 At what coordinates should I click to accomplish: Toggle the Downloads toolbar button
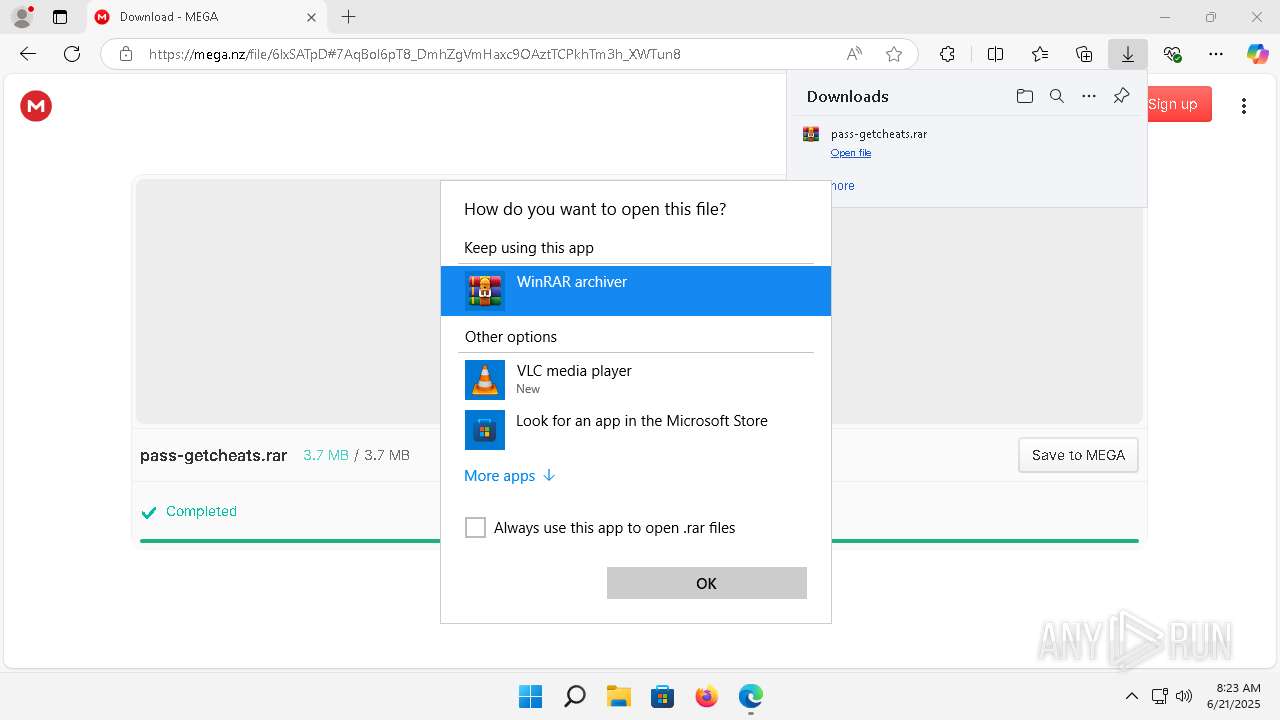pyautogui.click(x=1127, y=54)
